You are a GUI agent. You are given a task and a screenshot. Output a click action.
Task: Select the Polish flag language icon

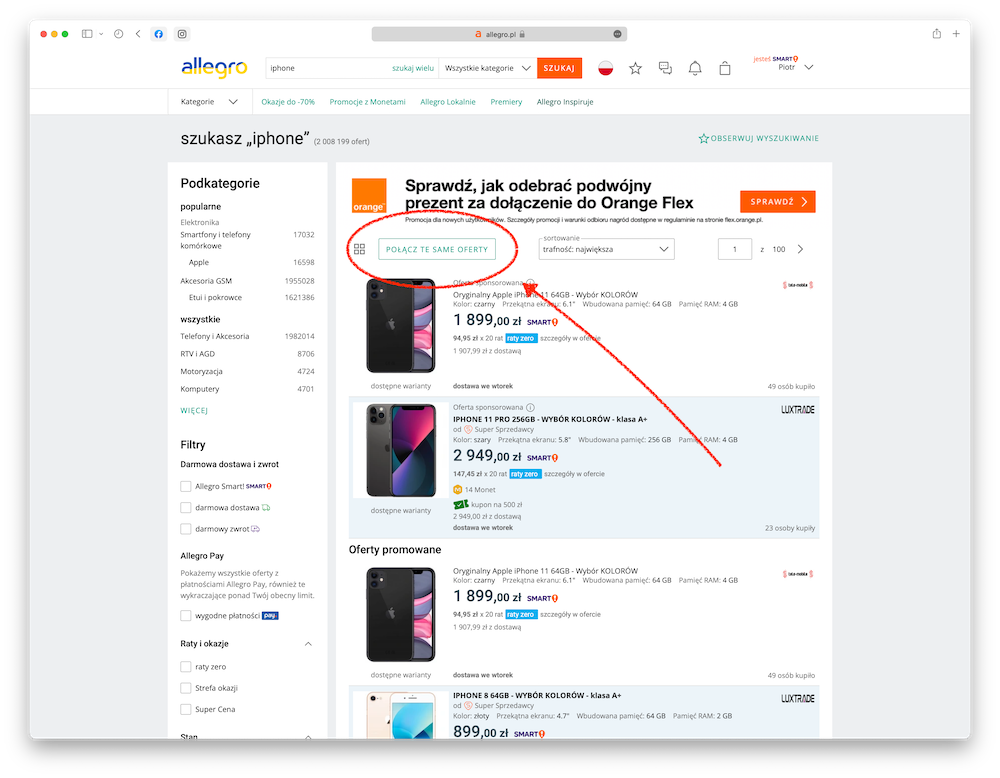point(605,68)
